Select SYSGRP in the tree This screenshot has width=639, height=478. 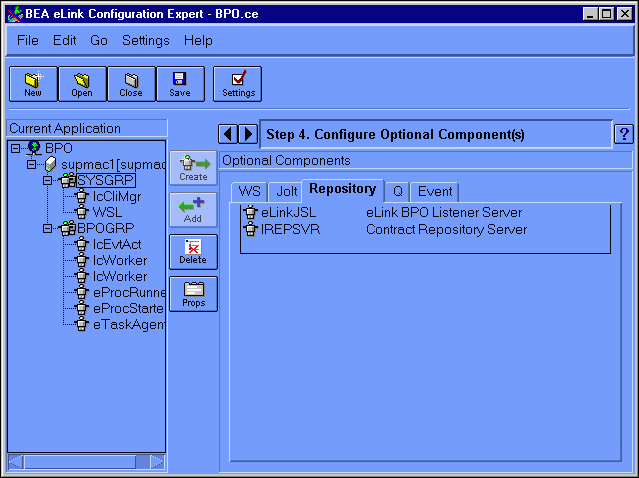coord(106,180)
